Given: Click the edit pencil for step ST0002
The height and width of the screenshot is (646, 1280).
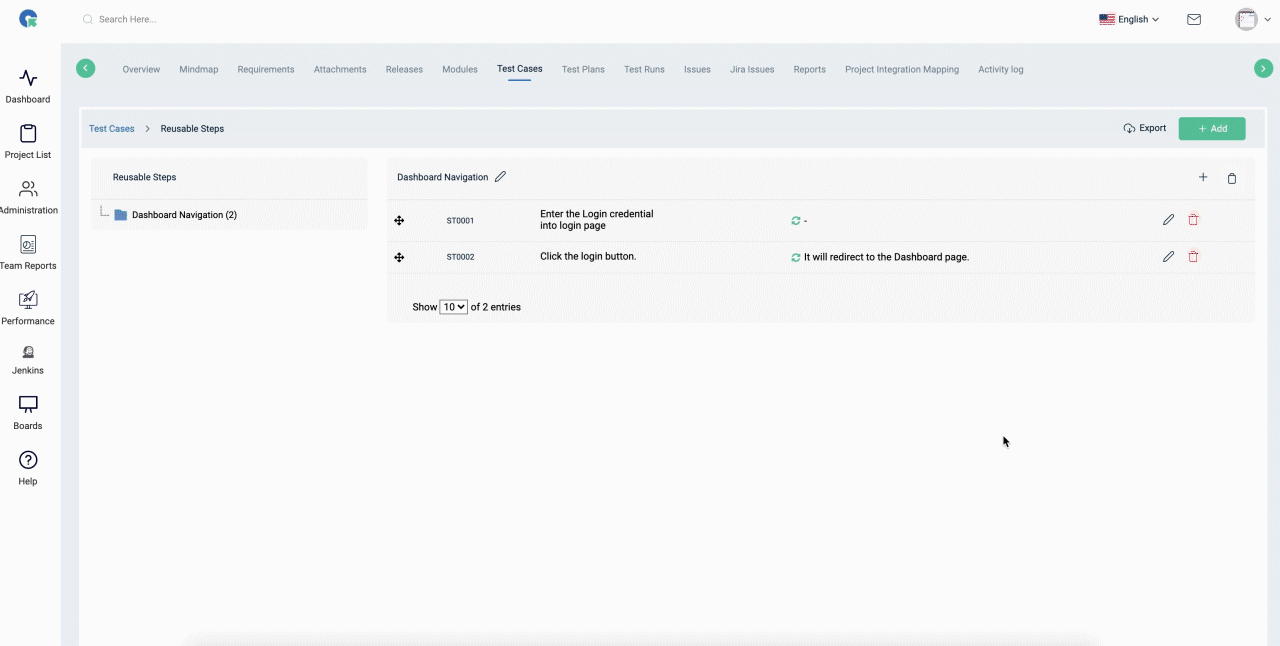Looking at the screenshot, I should pyautogui.click(x=1168, y=257).
